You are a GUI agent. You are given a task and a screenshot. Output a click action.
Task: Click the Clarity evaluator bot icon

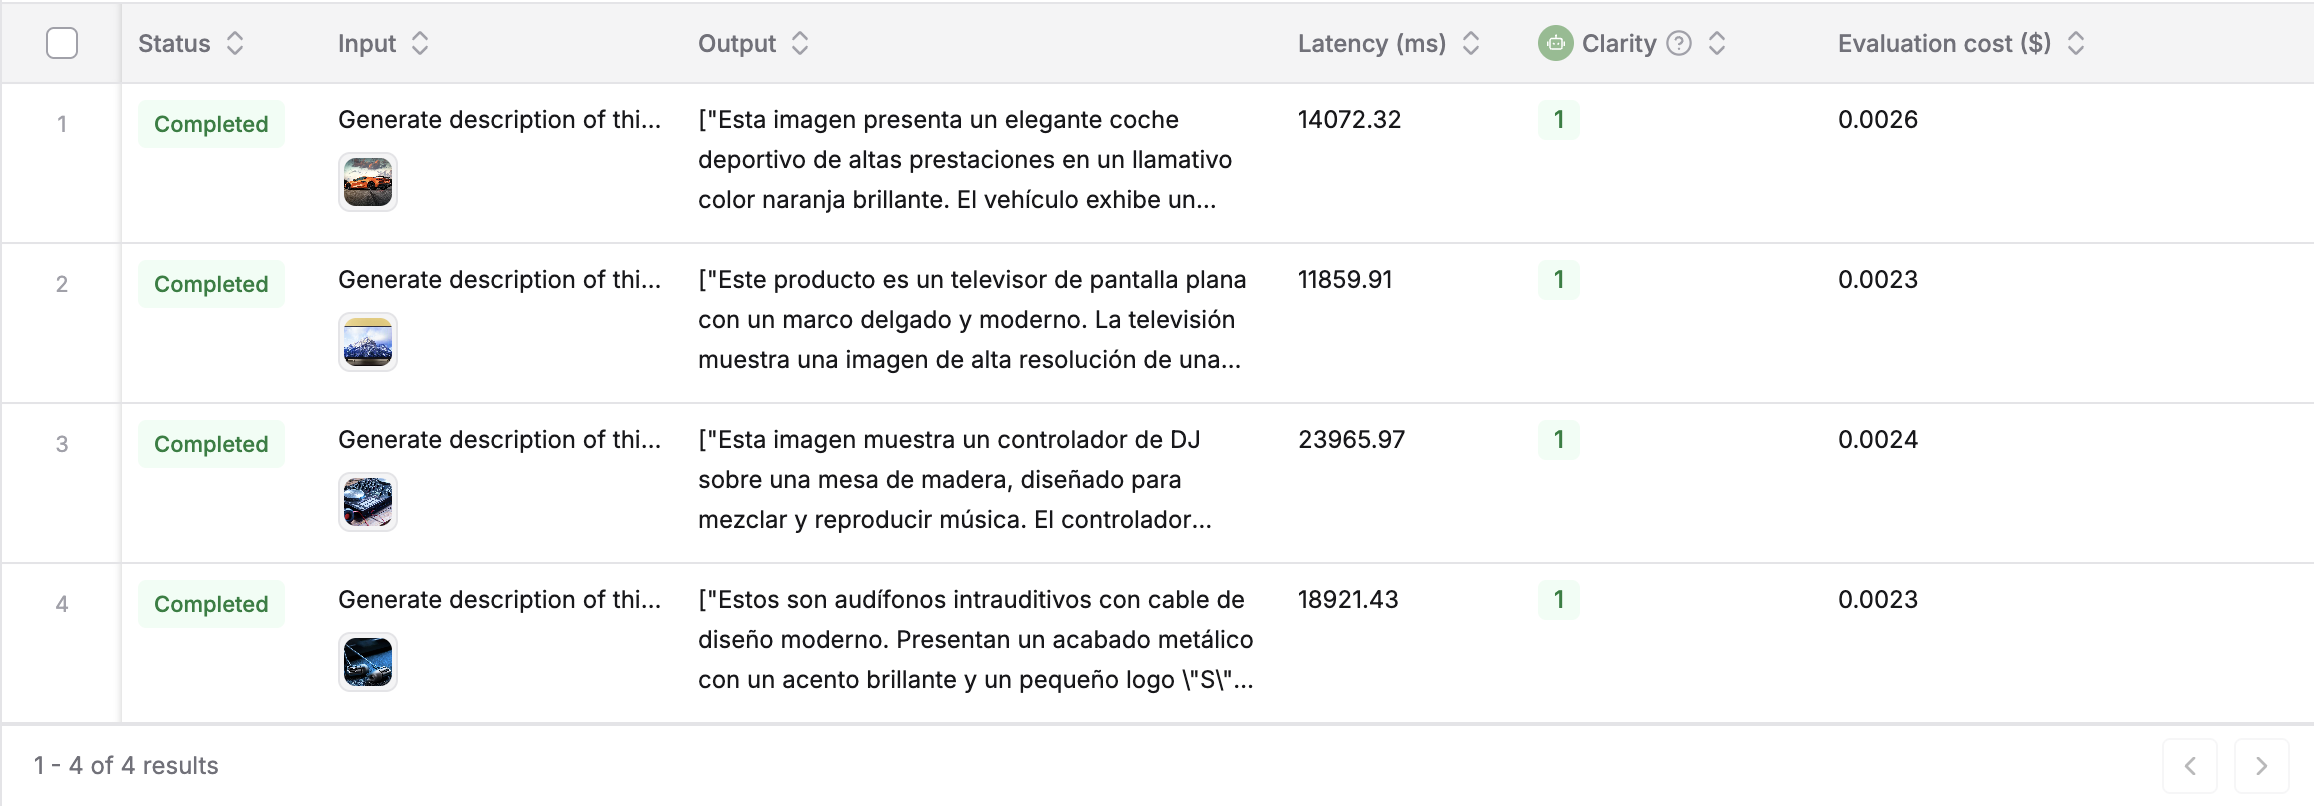point(1557,43)
